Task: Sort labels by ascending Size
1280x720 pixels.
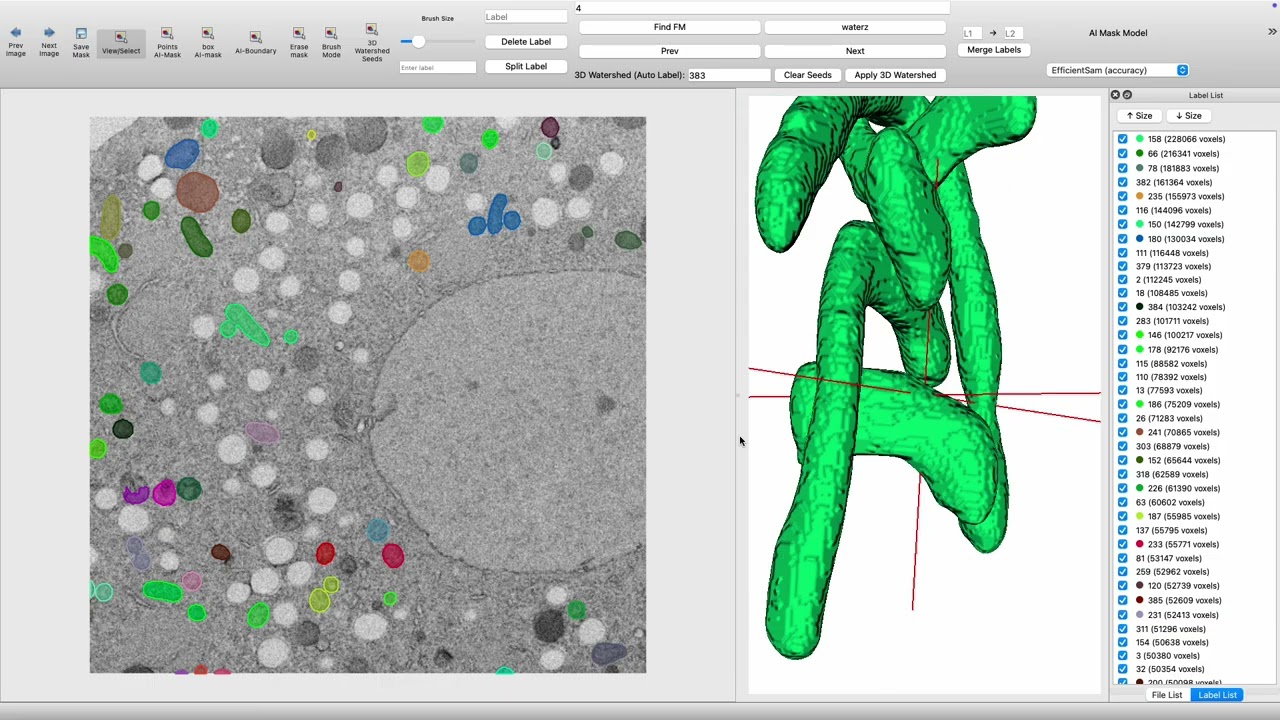Action: (1141, 116)
